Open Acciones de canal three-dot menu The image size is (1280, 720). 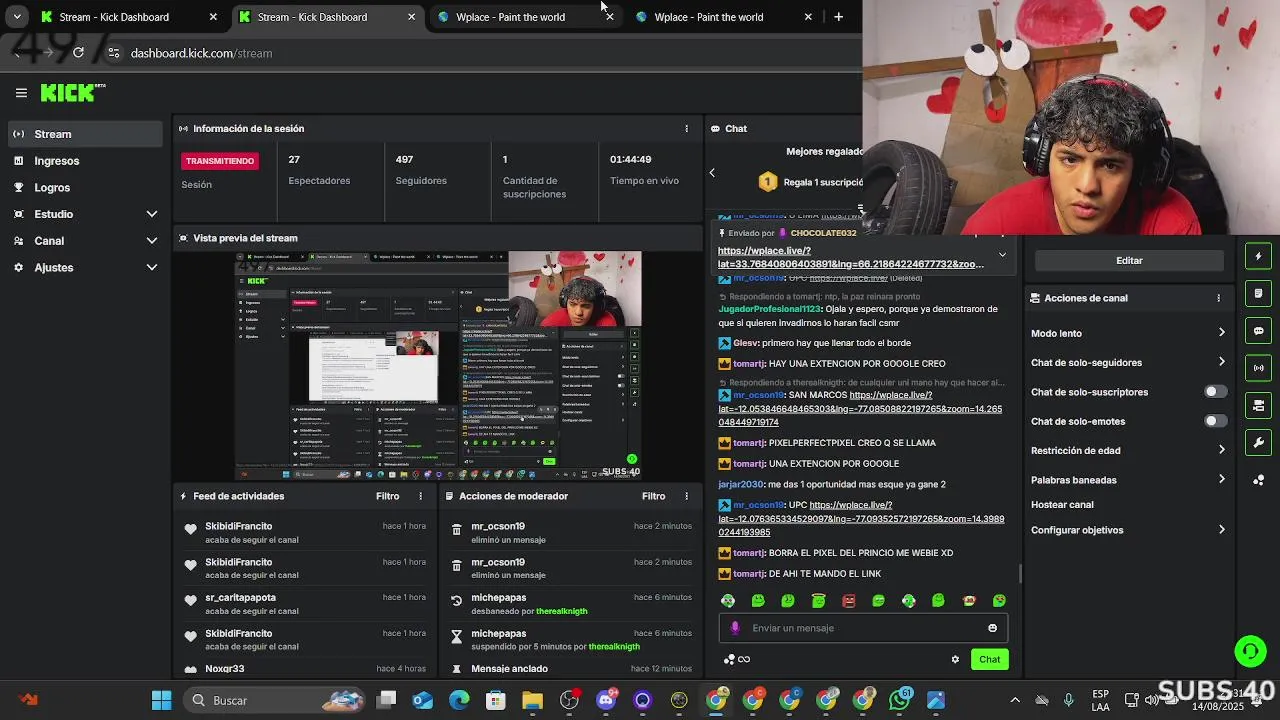(x=1218, y=298)
